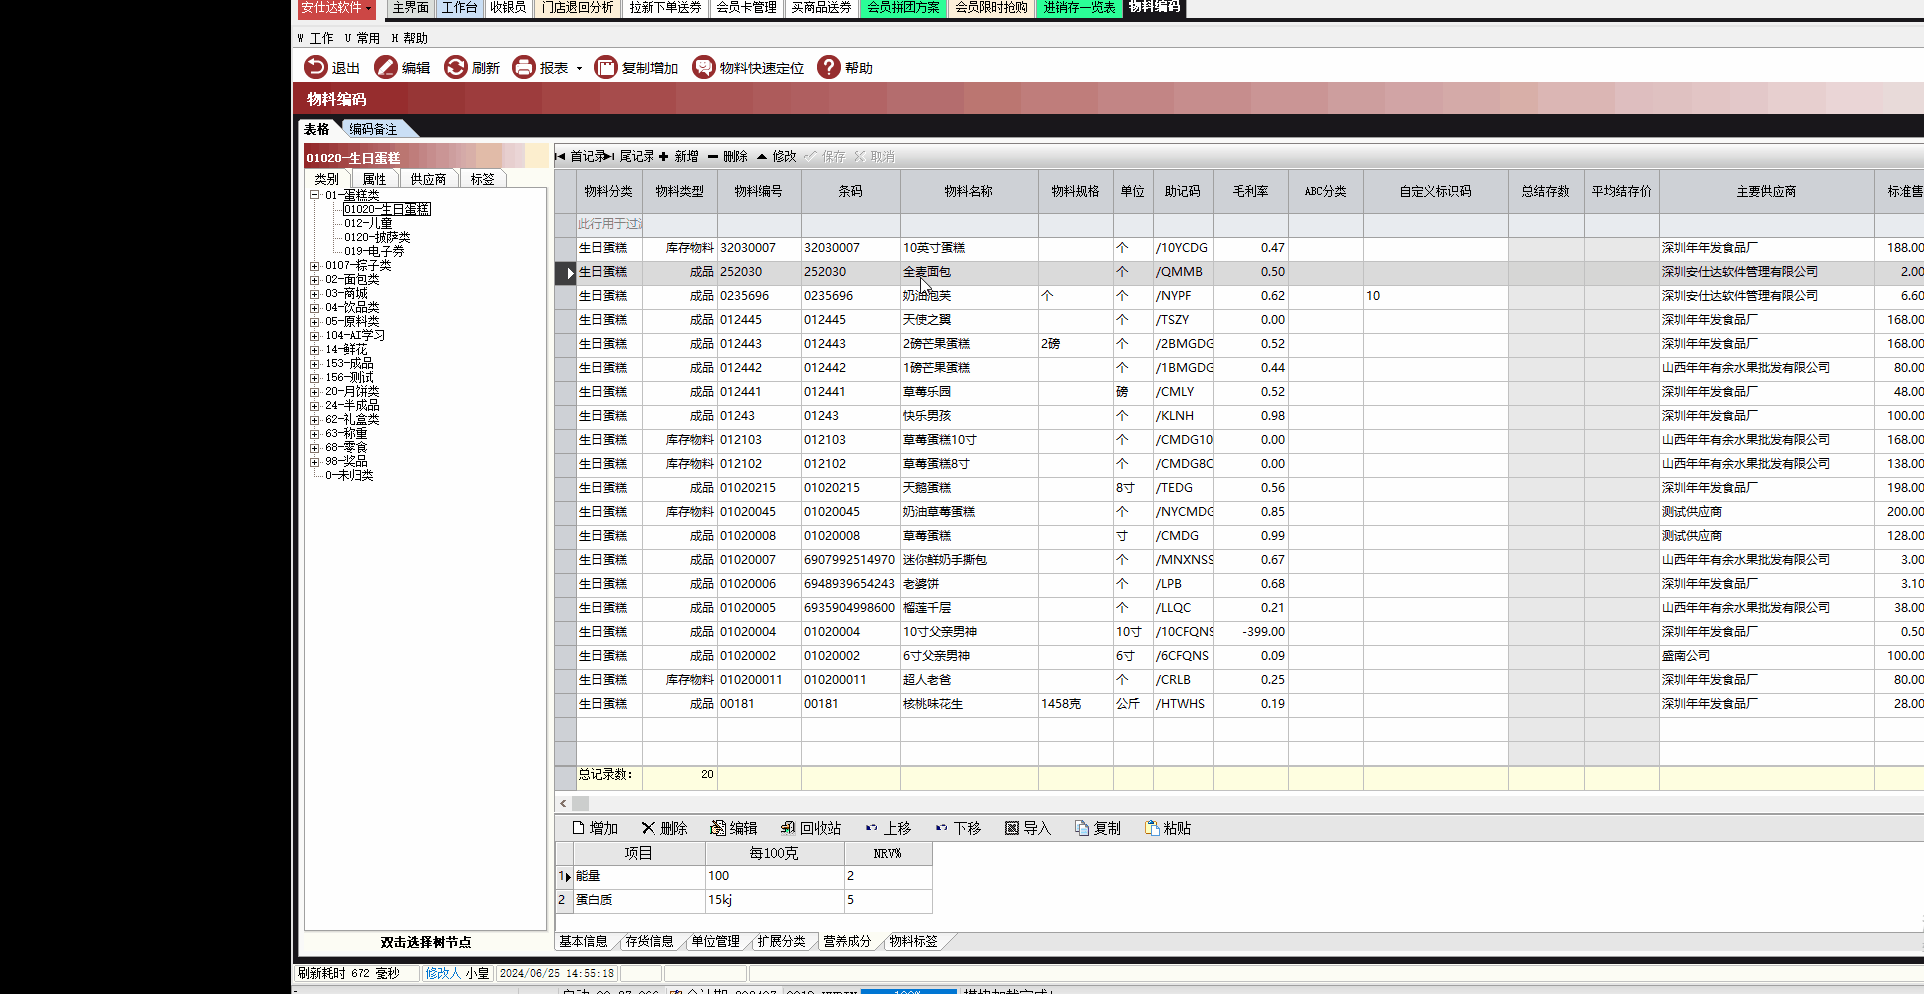The height and width of the screenshot is (994, 1924).
Task: Click the 导入 (import) icon
Action: (1012, 828)
